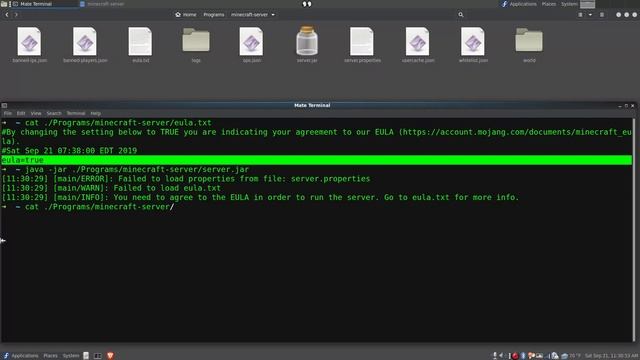Select the whitelist.json file icon
The height and width of the screenshot is (360, 640).
point(473,41)
